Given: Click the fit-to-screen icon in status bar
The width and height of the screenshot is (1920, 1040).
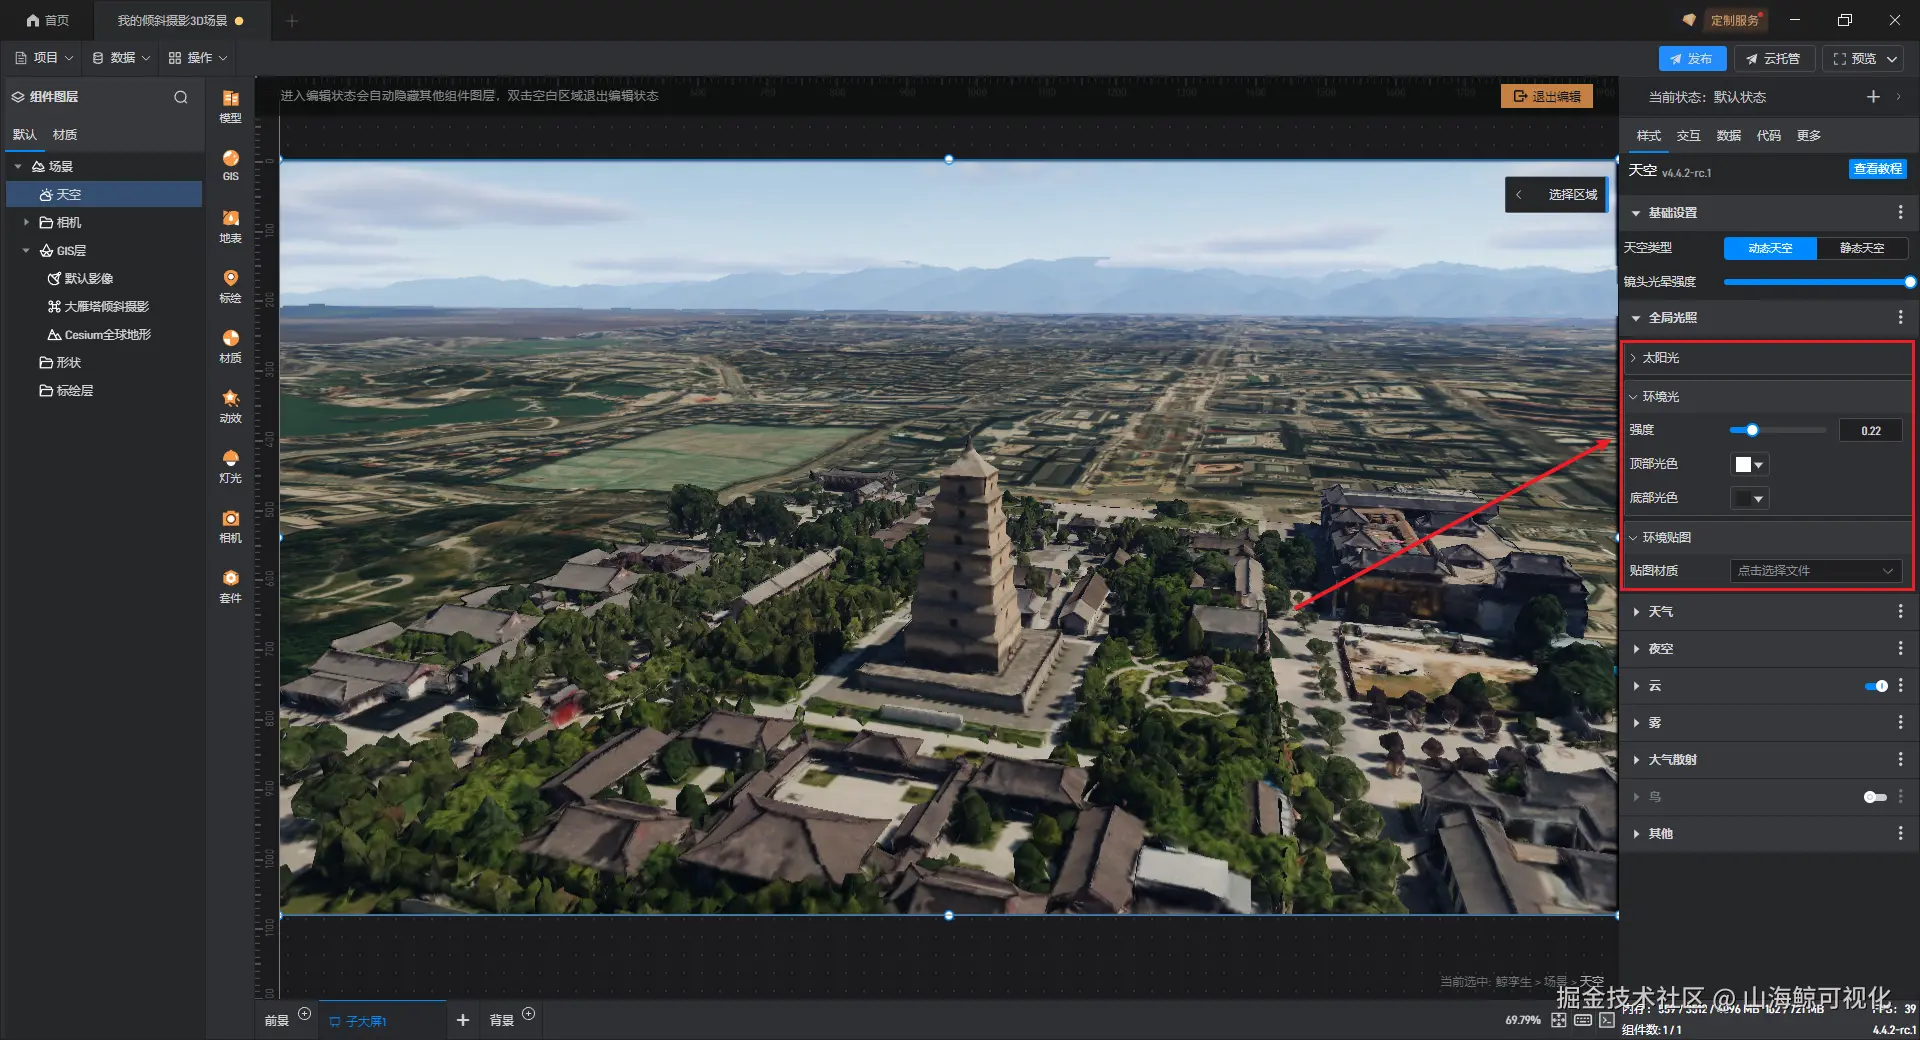Looking at the screenshot, I should 1559,1020.
